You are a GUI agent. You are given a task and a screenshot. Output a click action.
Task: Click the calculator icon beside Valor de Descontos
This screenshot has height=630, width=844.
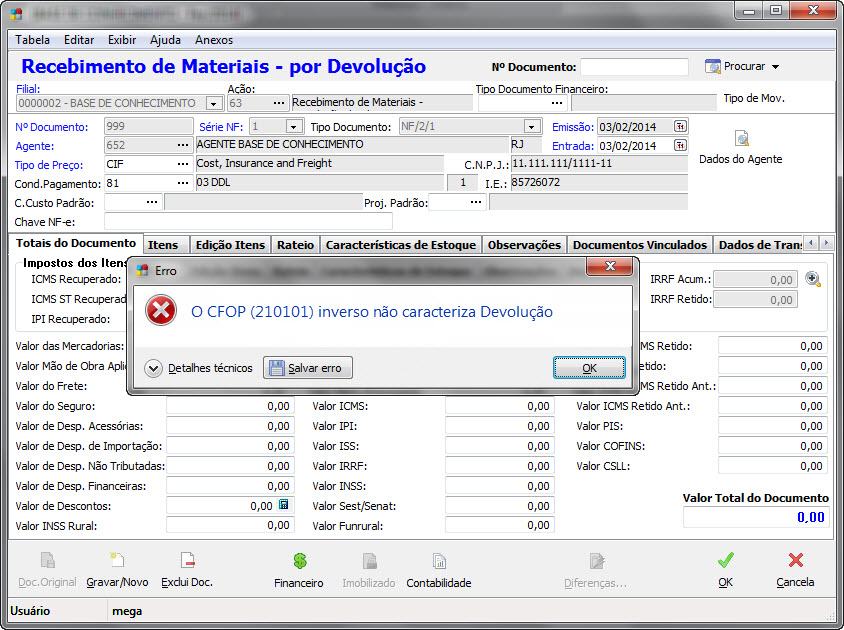284,505
